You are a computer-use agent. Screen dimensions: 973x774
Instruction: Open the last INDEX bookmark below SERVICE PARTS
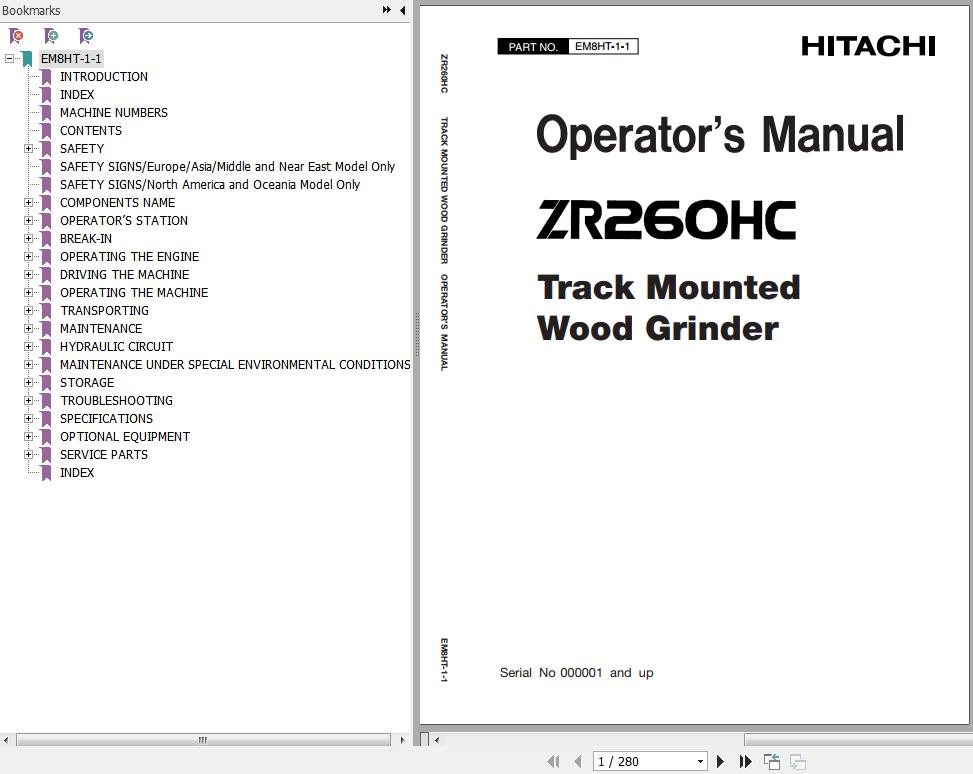77,472
